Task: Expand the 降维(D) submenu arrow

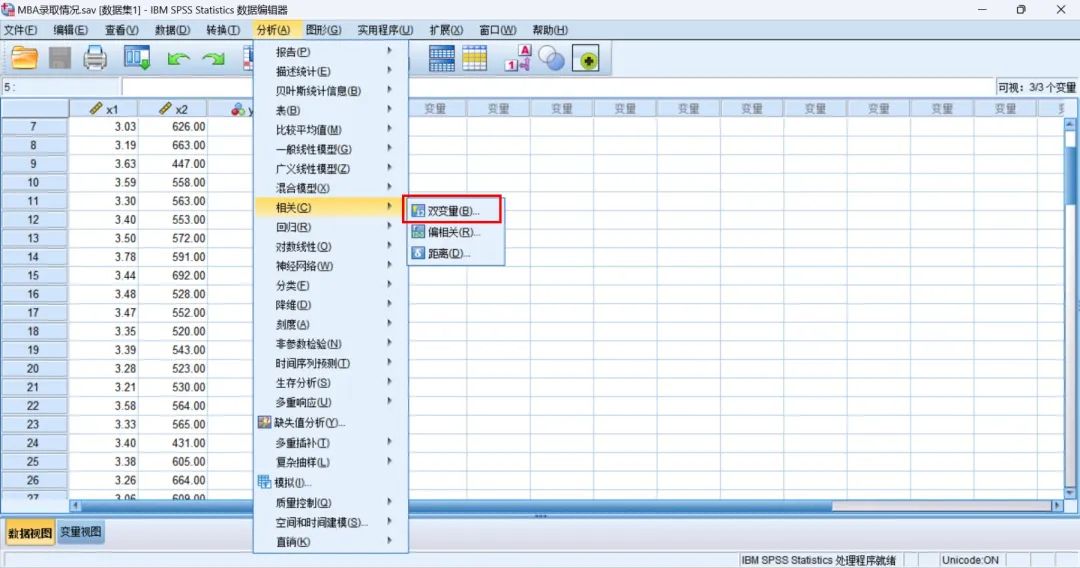Action: (x=390, y=304)
